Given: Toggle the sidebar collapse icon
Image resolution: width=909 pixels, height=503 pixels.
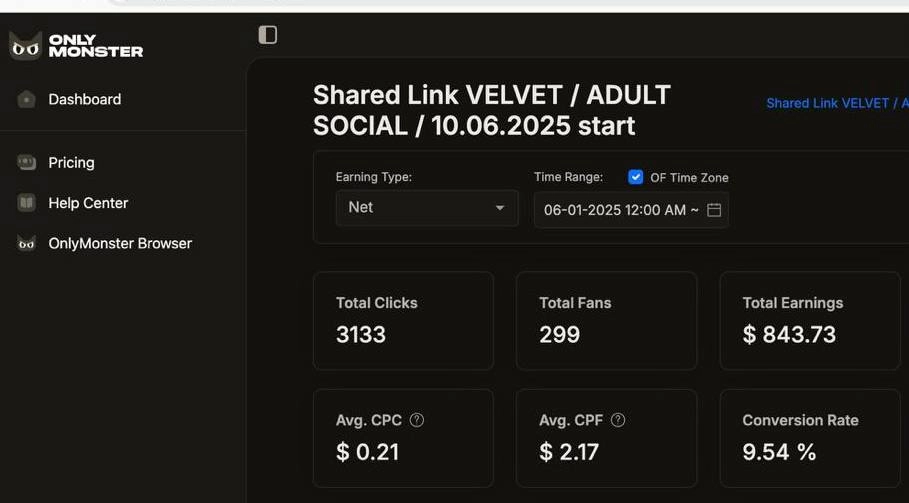Looking at the screenshot, I should (267, 35).
